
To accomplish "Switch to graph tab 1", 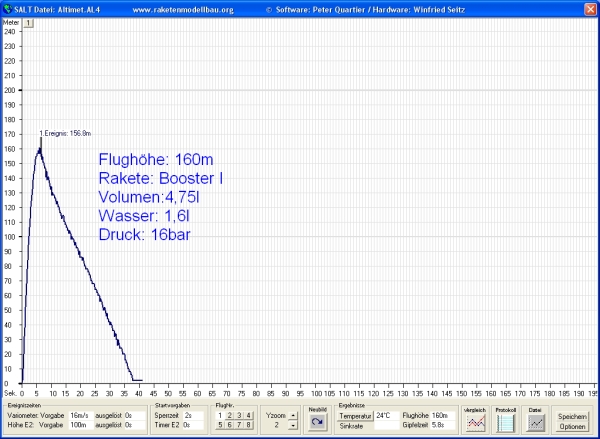I will point(29,22).
